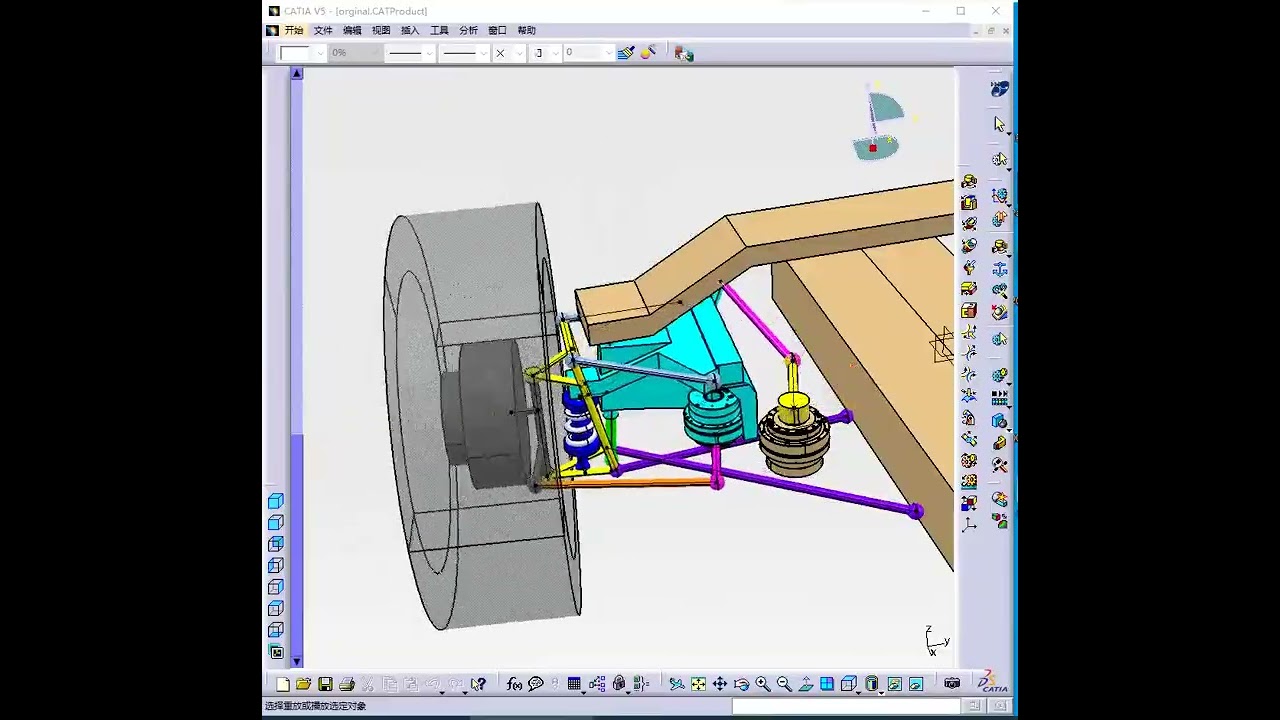Open the 工具 menu
This screenshot has width=1280, height=720.
[439, 31]
